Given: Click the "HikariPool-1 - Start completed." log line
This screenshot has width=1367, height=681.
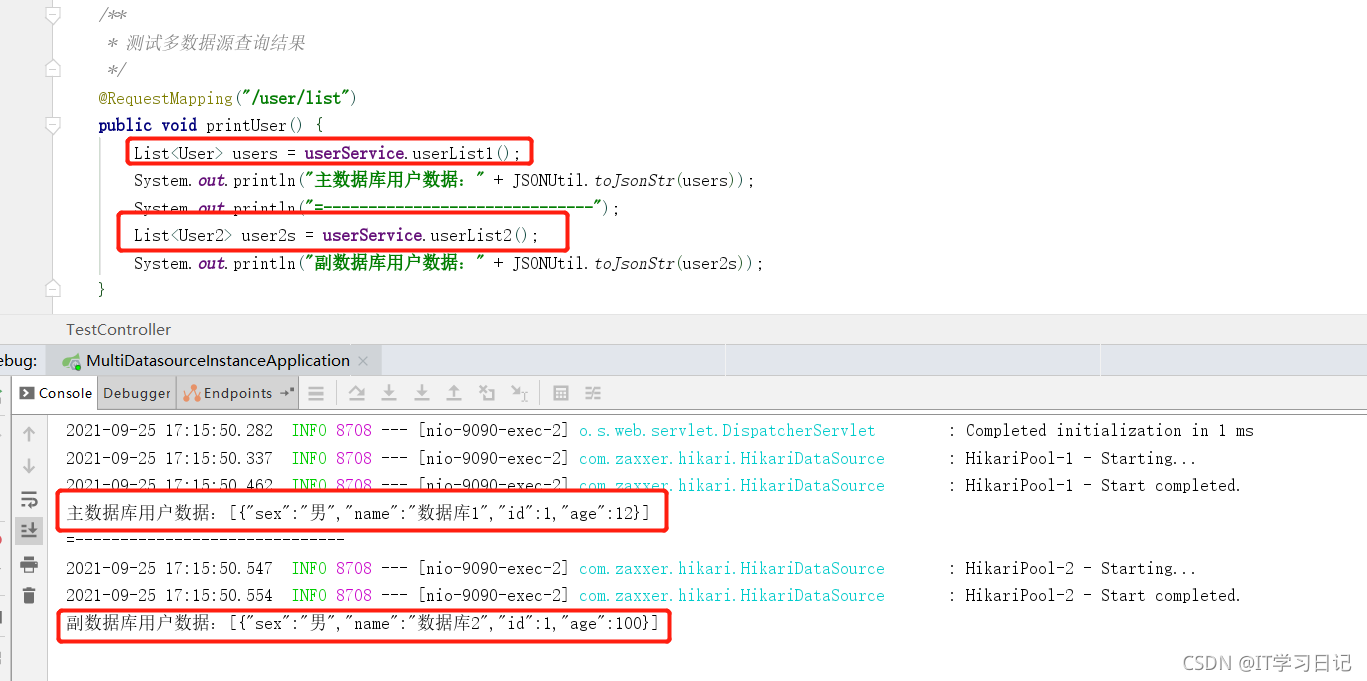Looking at the screenshot, I should click(653, 486).
